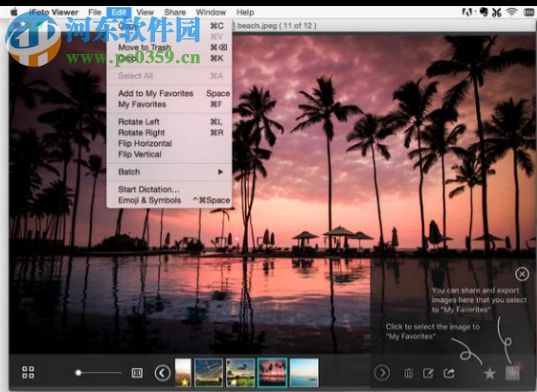Choose Emoji & Symbols
Viewport: 537px width, 392px height.
pos(170,200)
